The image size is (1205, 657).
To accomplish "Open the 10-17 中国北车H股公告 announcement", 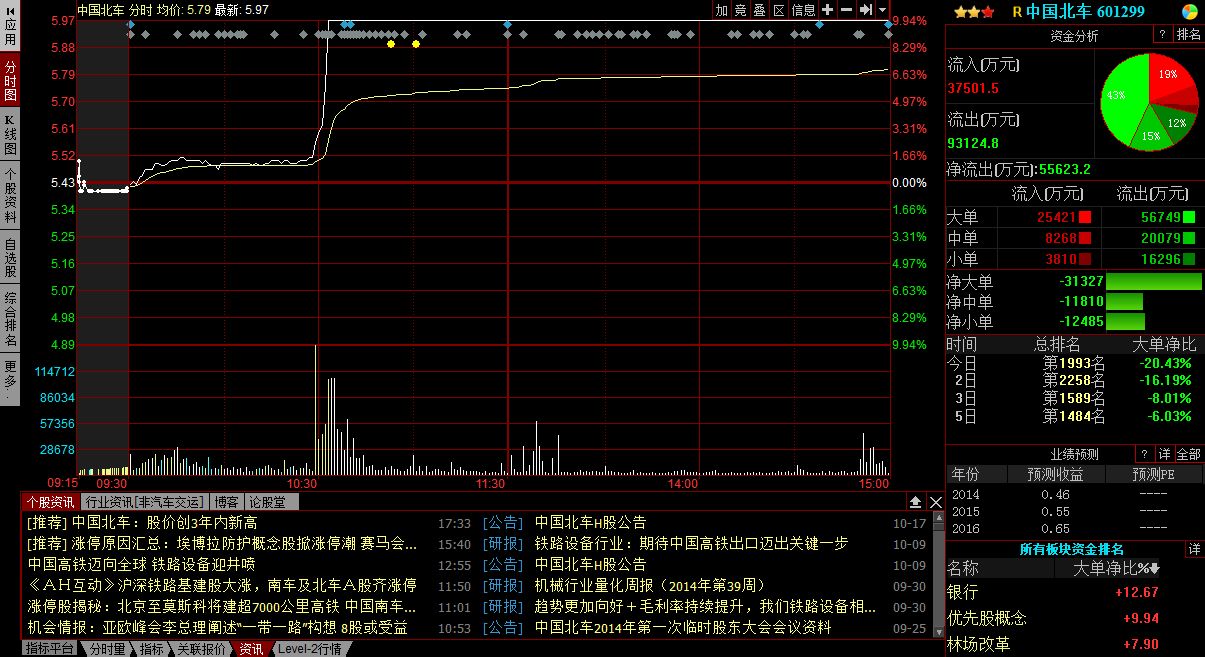I will [590, 522].
